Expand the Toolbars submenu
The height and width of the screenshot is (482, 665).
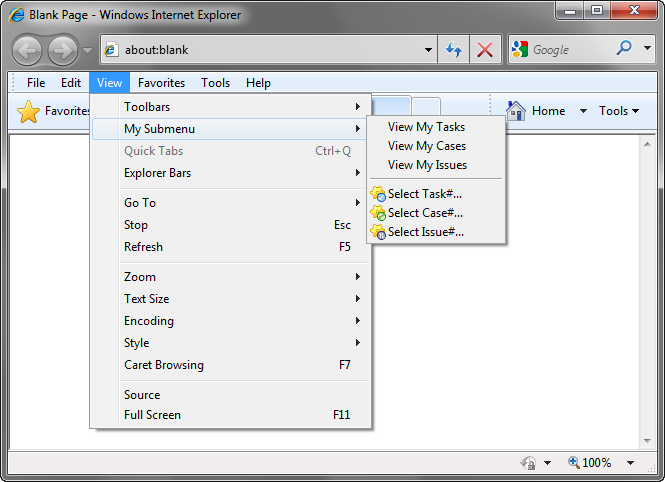pos(231,107)
